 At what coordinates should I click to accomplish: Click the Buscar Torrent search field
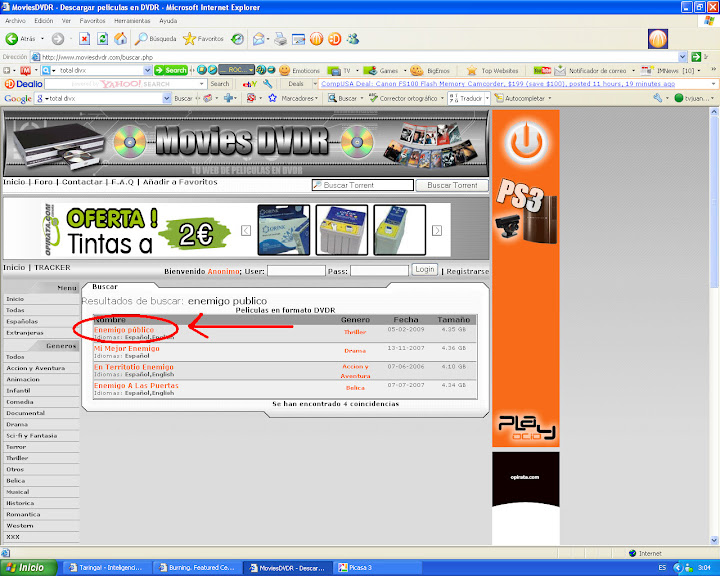click(363, 185)
